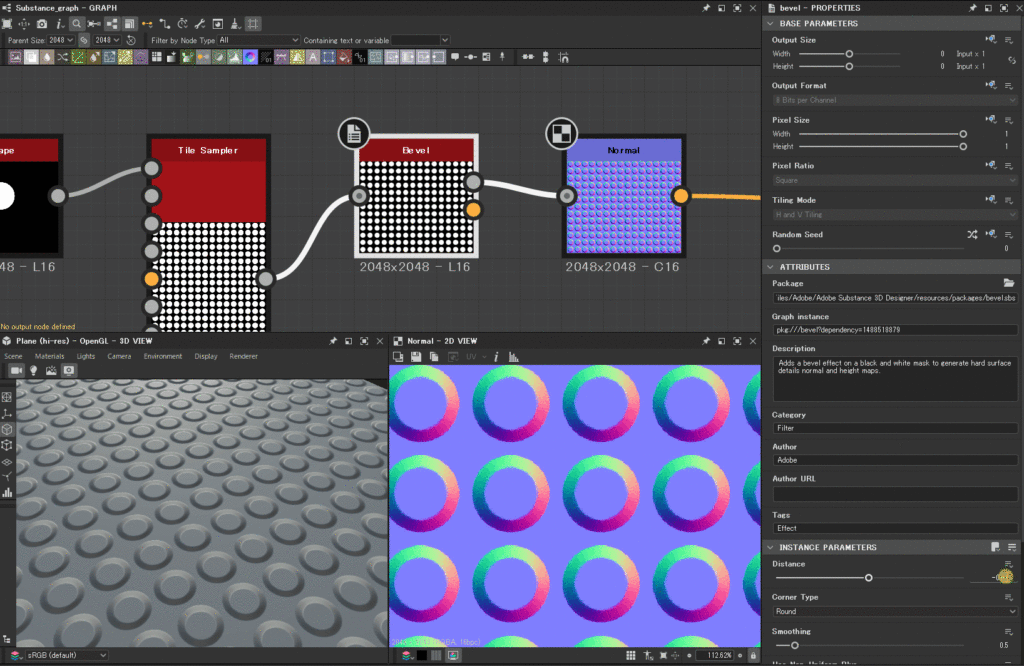
Task: Click the reset size circular arrow icon
Action: (x=131, y=40)
